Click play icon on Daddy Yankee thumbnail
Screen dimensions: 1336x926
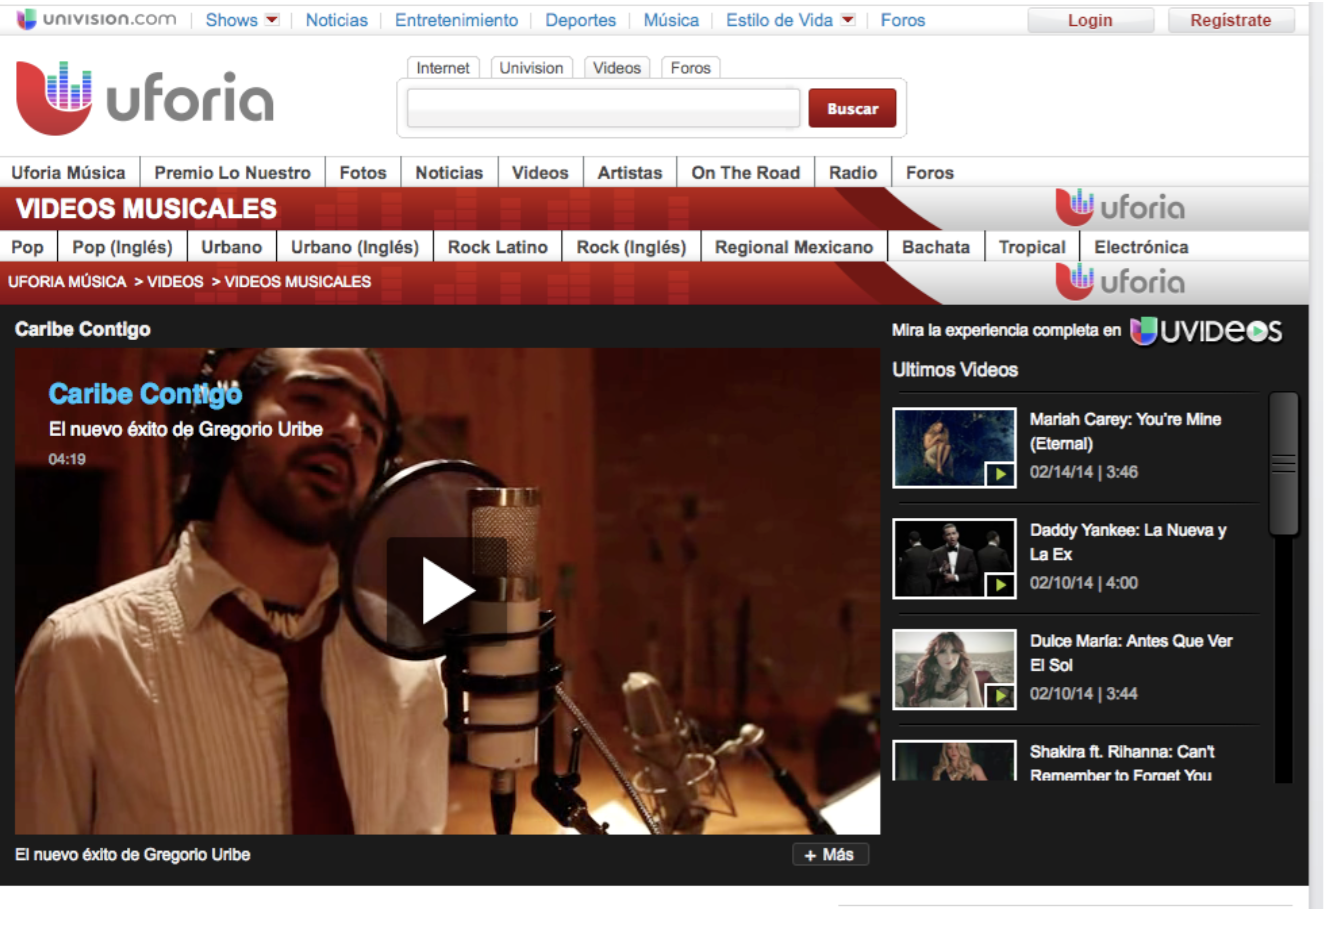tap(1000, 585)
